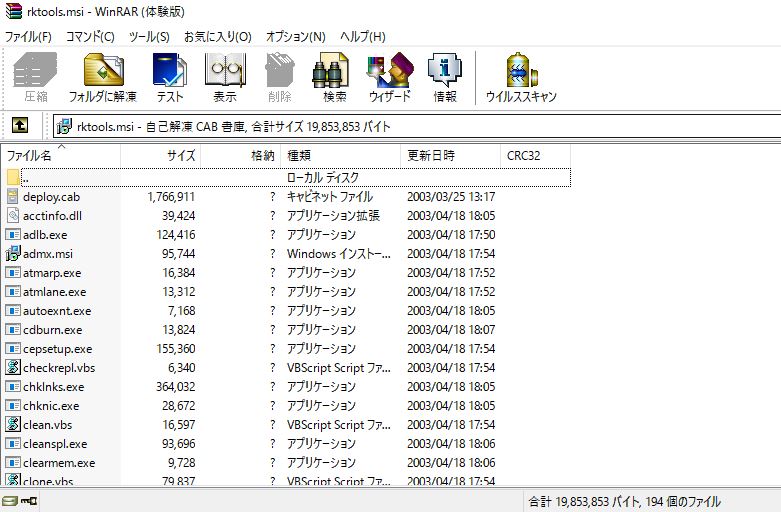Screen dimensions: 781x512
Task: Click the 364,032 size value
Action: [x=175, y=386]
